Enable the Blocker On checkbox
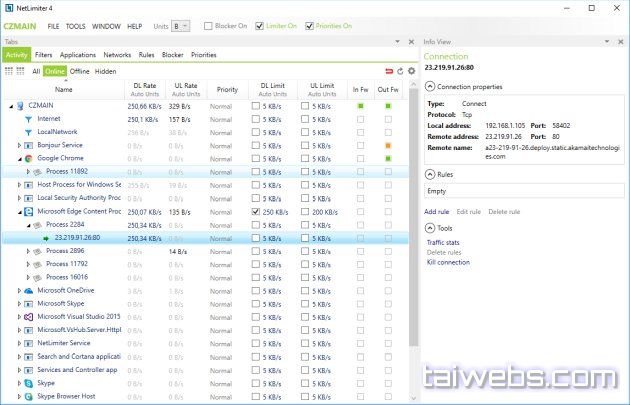Image resolution: width=630 pixels, height=405 pixels. point(208,25)
